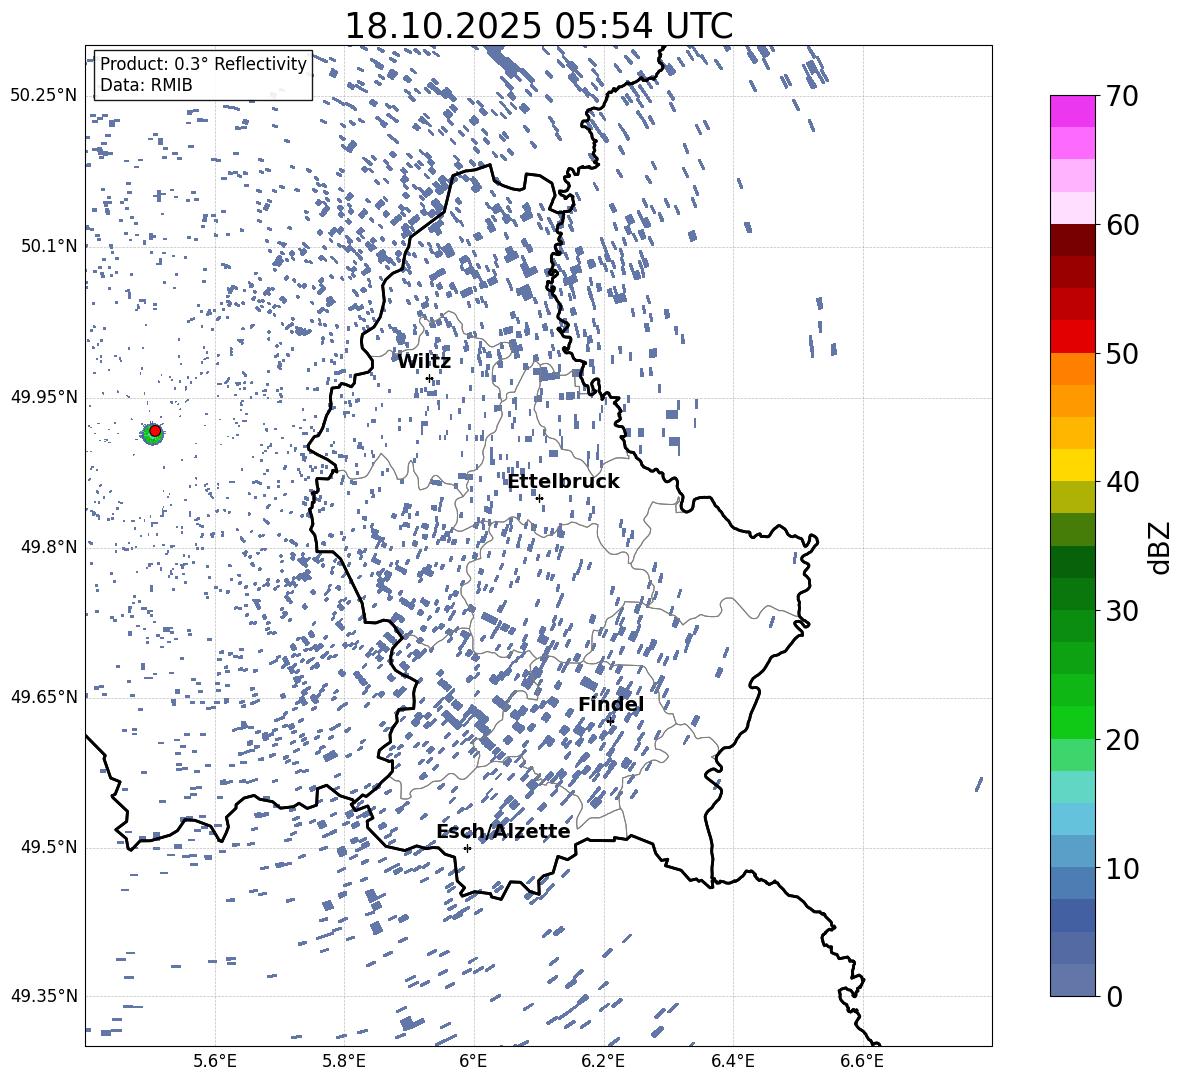This screenshot has height=1081, width=1184.
Task: Click the 10 dBZ colorbar tick label
Action: coord(1122,868)
